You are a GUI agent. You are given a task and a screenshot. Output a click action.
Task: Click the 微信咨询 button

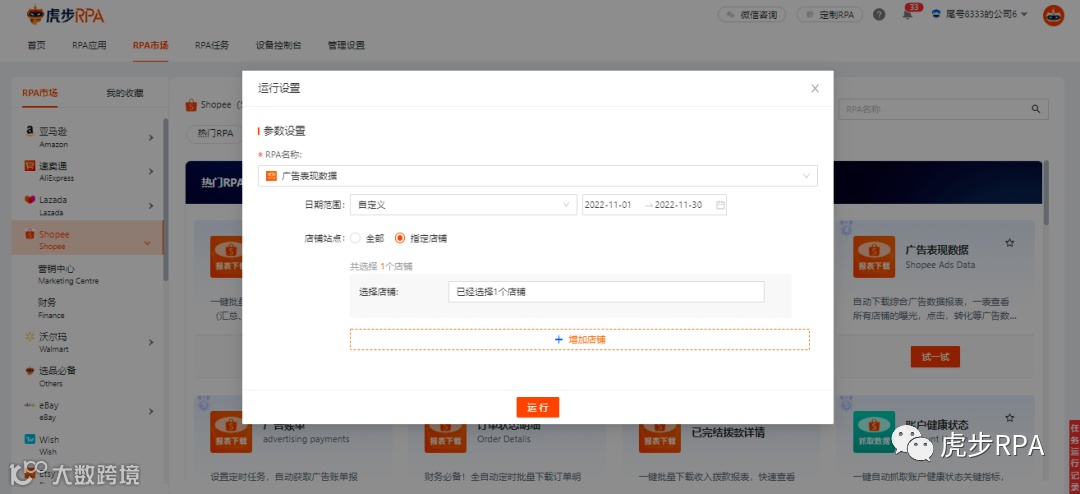point(751,14)
